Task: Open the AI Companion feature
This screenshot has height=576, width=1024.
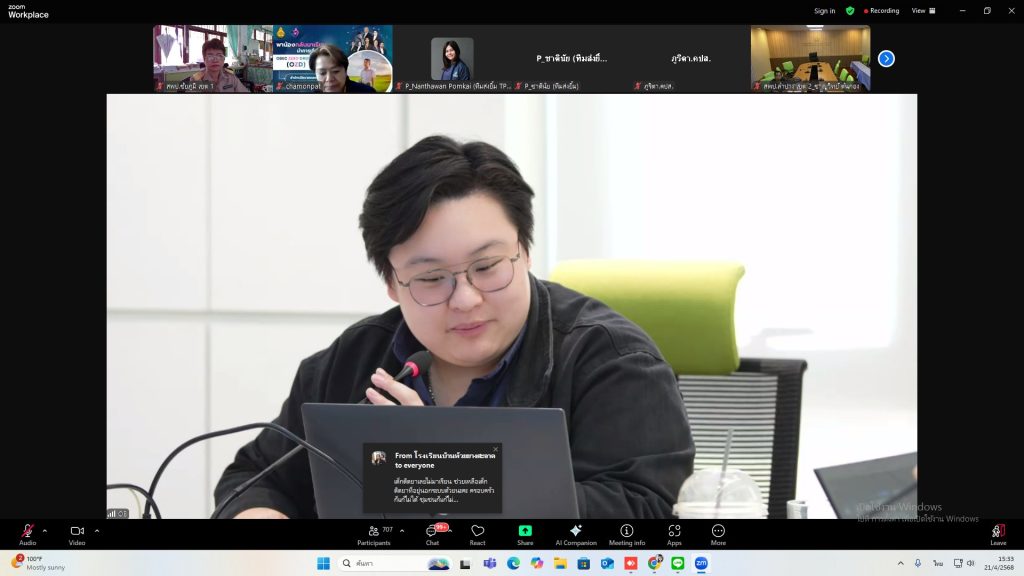Action: 576,534
